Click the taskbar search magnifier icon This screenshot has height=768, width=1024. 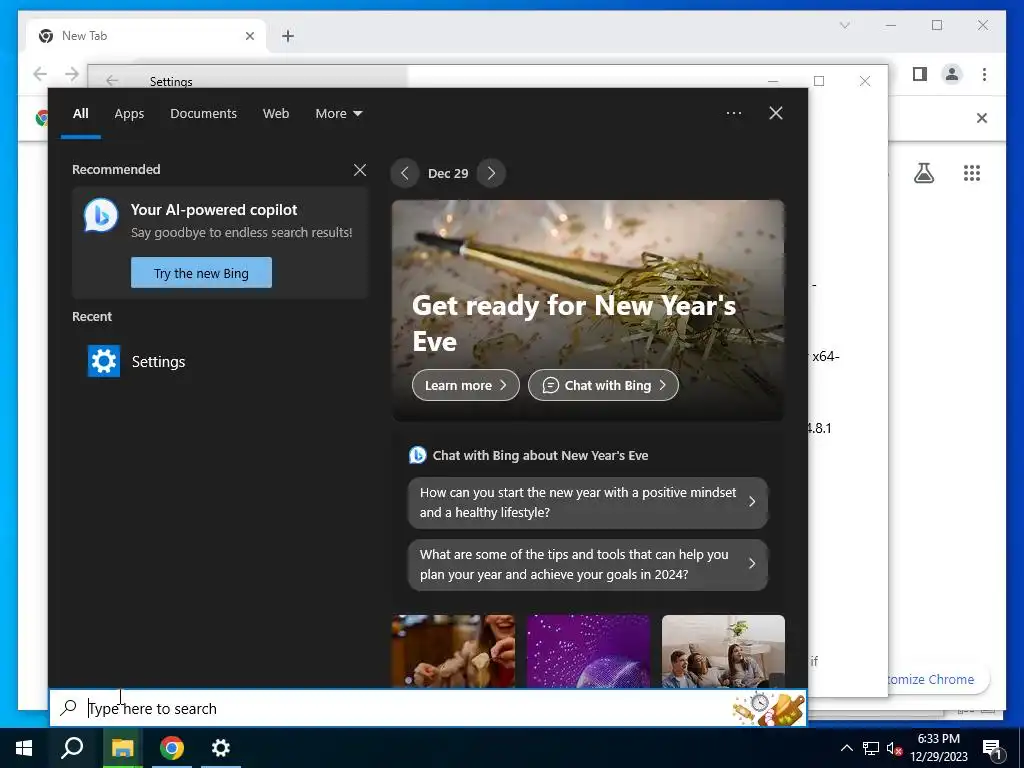[x=72, y=748]
